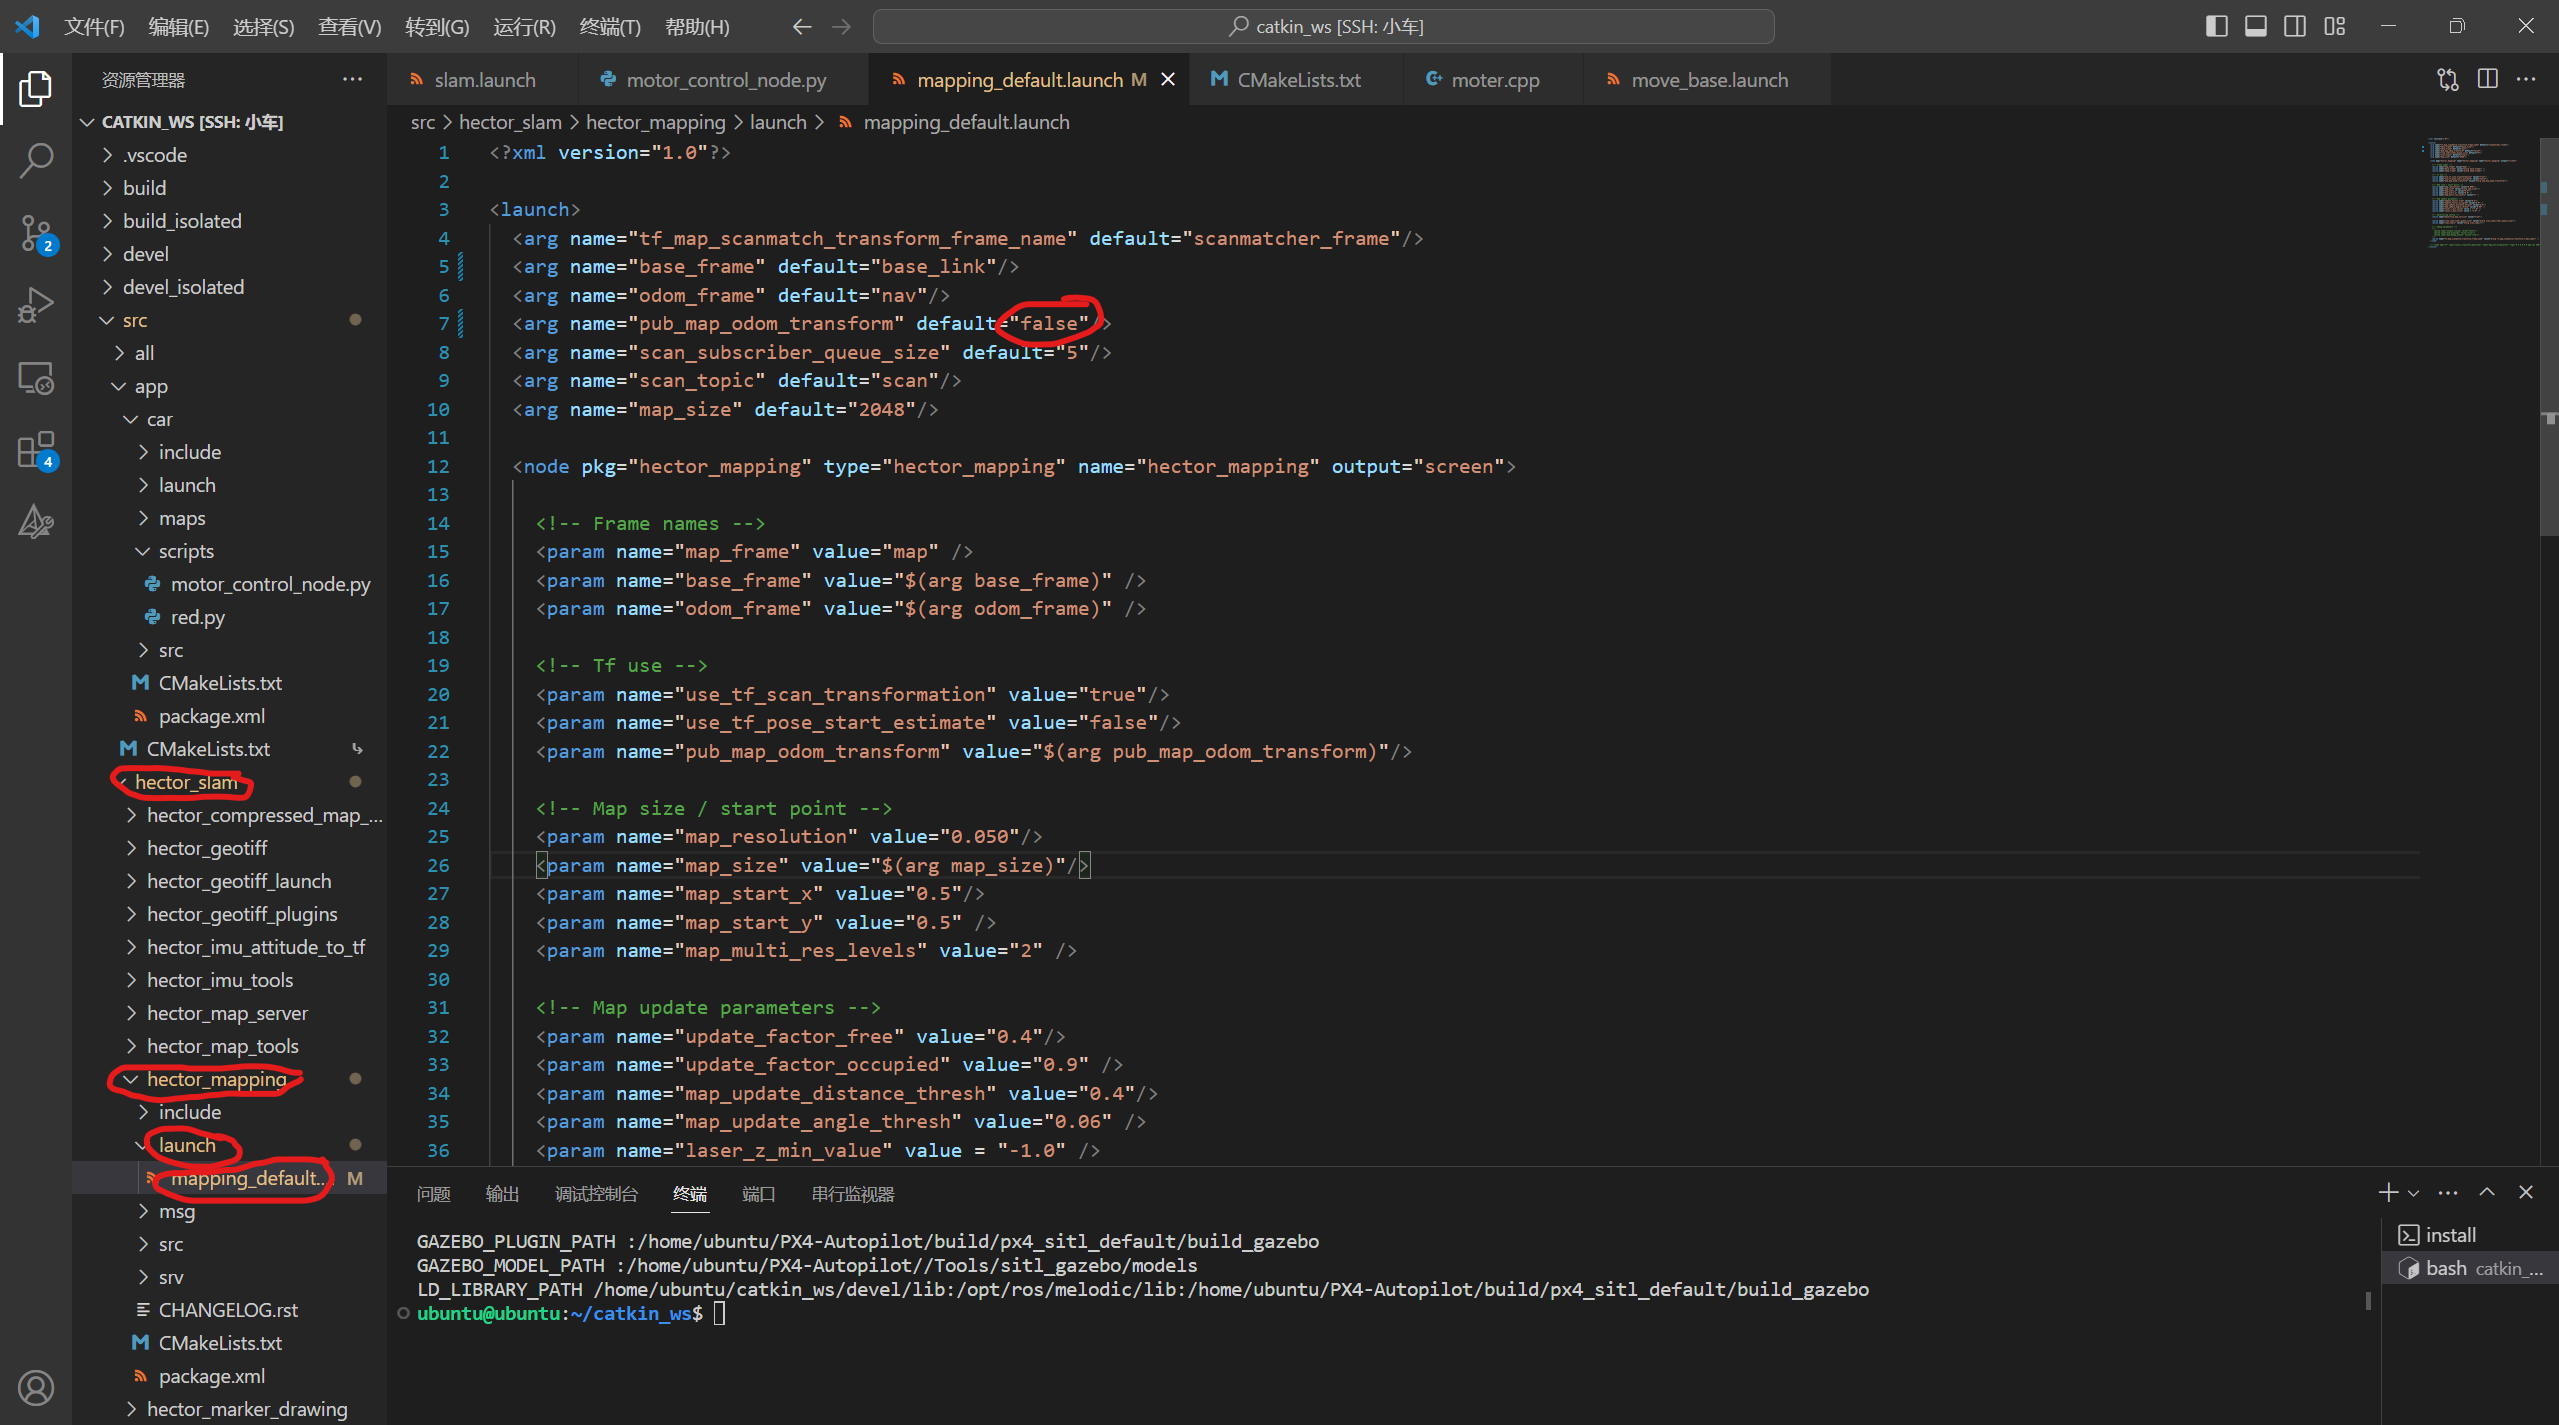Open the Extensions view icon

point(36,450)
